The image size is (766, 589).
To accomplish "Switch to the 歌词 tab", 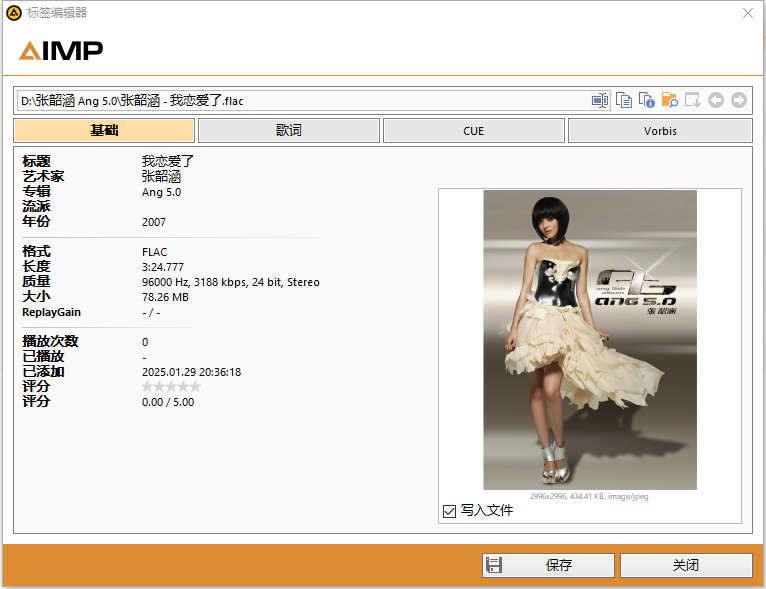I will coord(289,130).
